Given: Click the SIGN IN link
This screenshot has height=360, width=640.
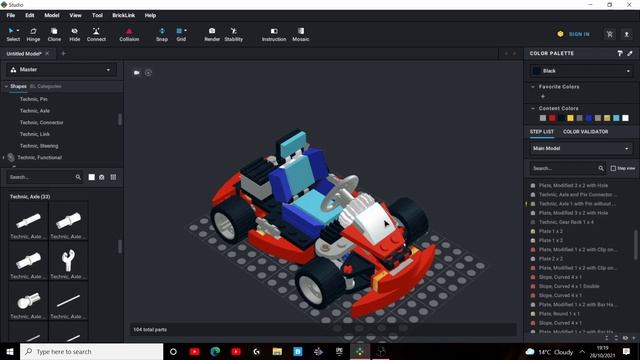Looking at the screenshot, I should click(x=579, y=34).
